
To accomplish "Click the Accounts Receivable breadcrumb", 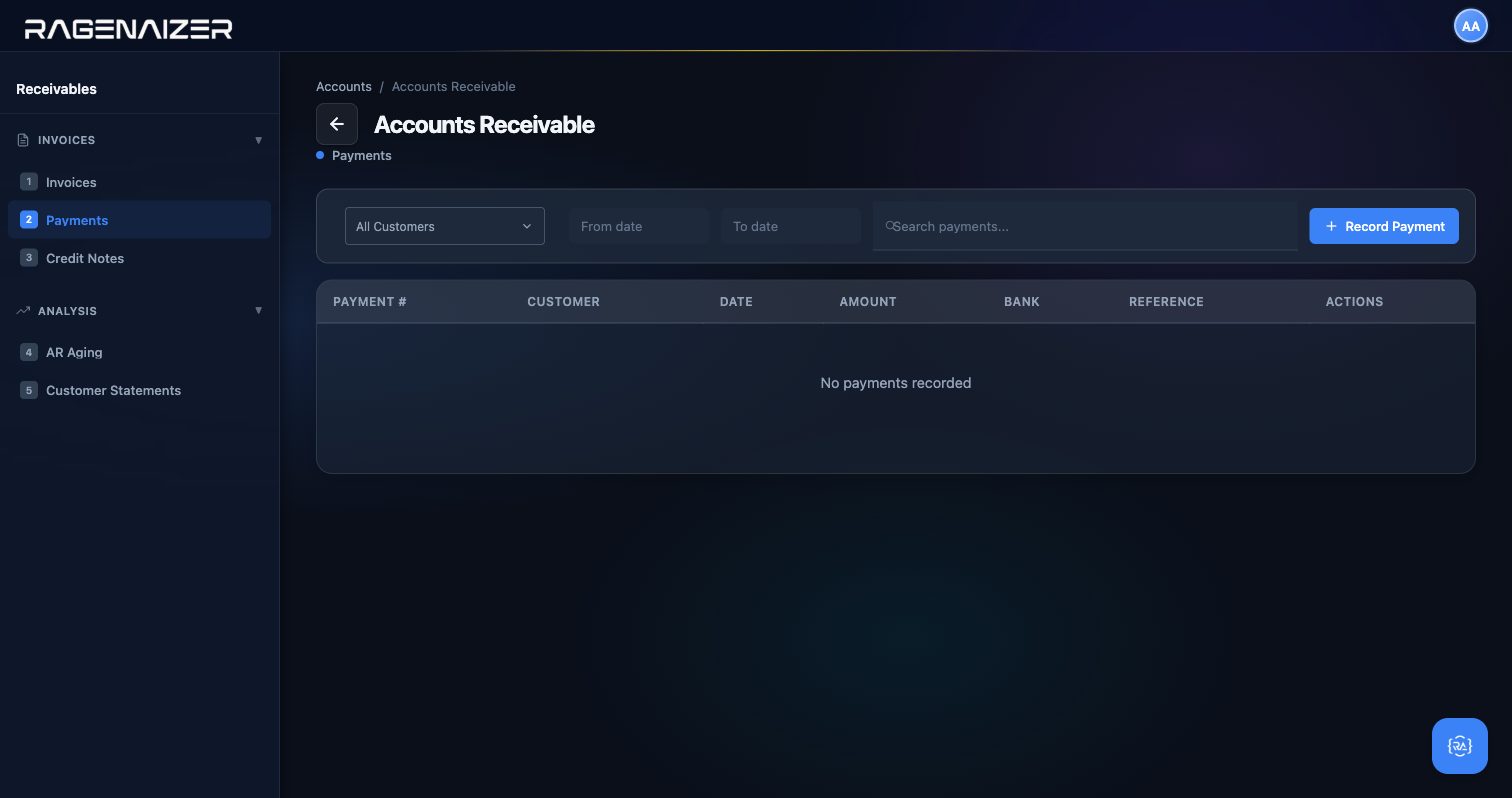I will click(x=454, y=87).
